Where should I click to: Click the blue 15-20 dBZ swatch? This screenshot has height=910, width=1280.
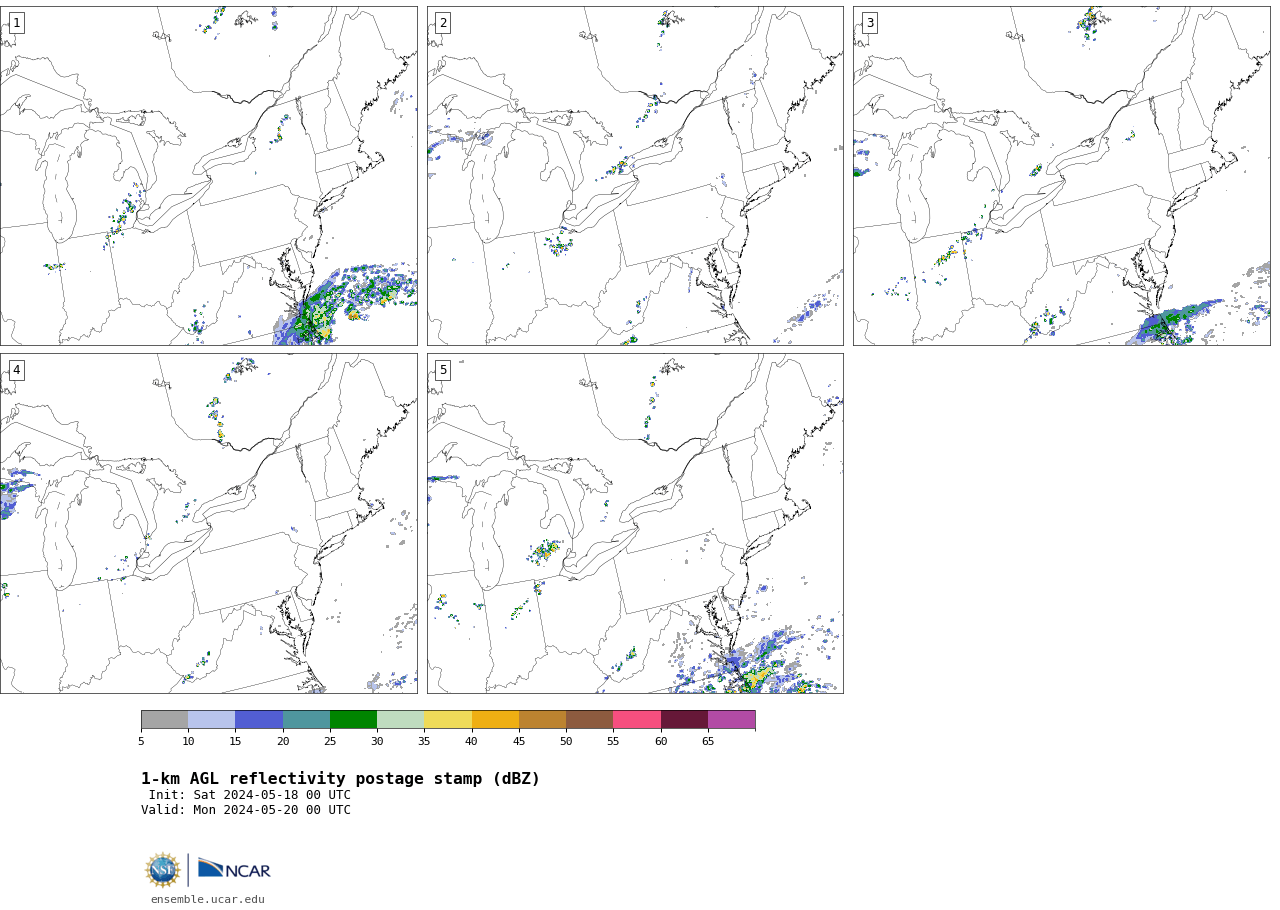tap(259, 720)
